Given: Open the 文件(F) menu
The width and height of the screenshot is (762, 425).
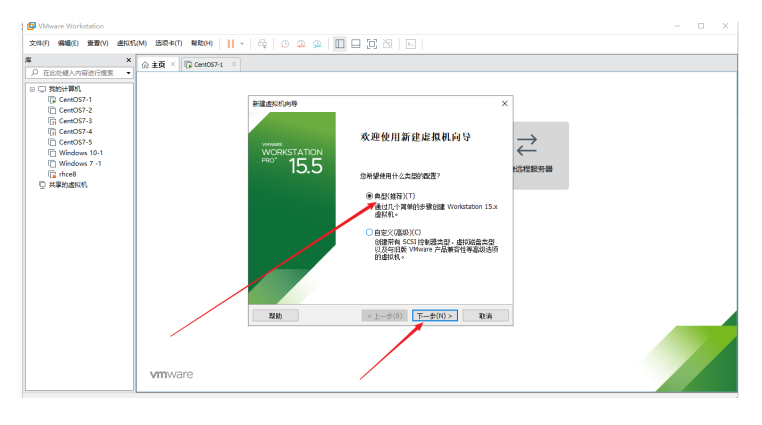Looking at the screenshot, I should coord(39,43).
